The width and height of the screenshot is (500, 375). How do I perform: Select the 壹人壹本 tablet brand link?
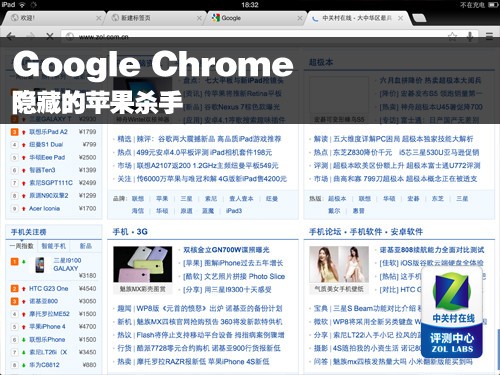tap(241, 199)
